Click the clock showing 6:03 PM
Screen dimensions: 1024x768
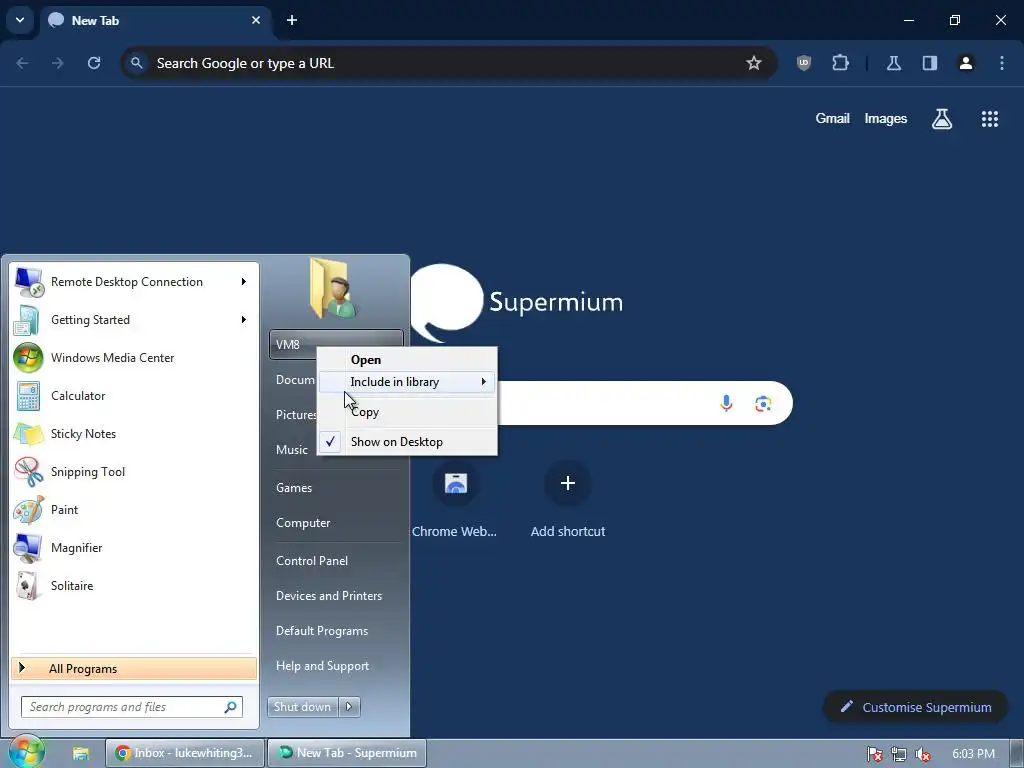pos(974,754)
